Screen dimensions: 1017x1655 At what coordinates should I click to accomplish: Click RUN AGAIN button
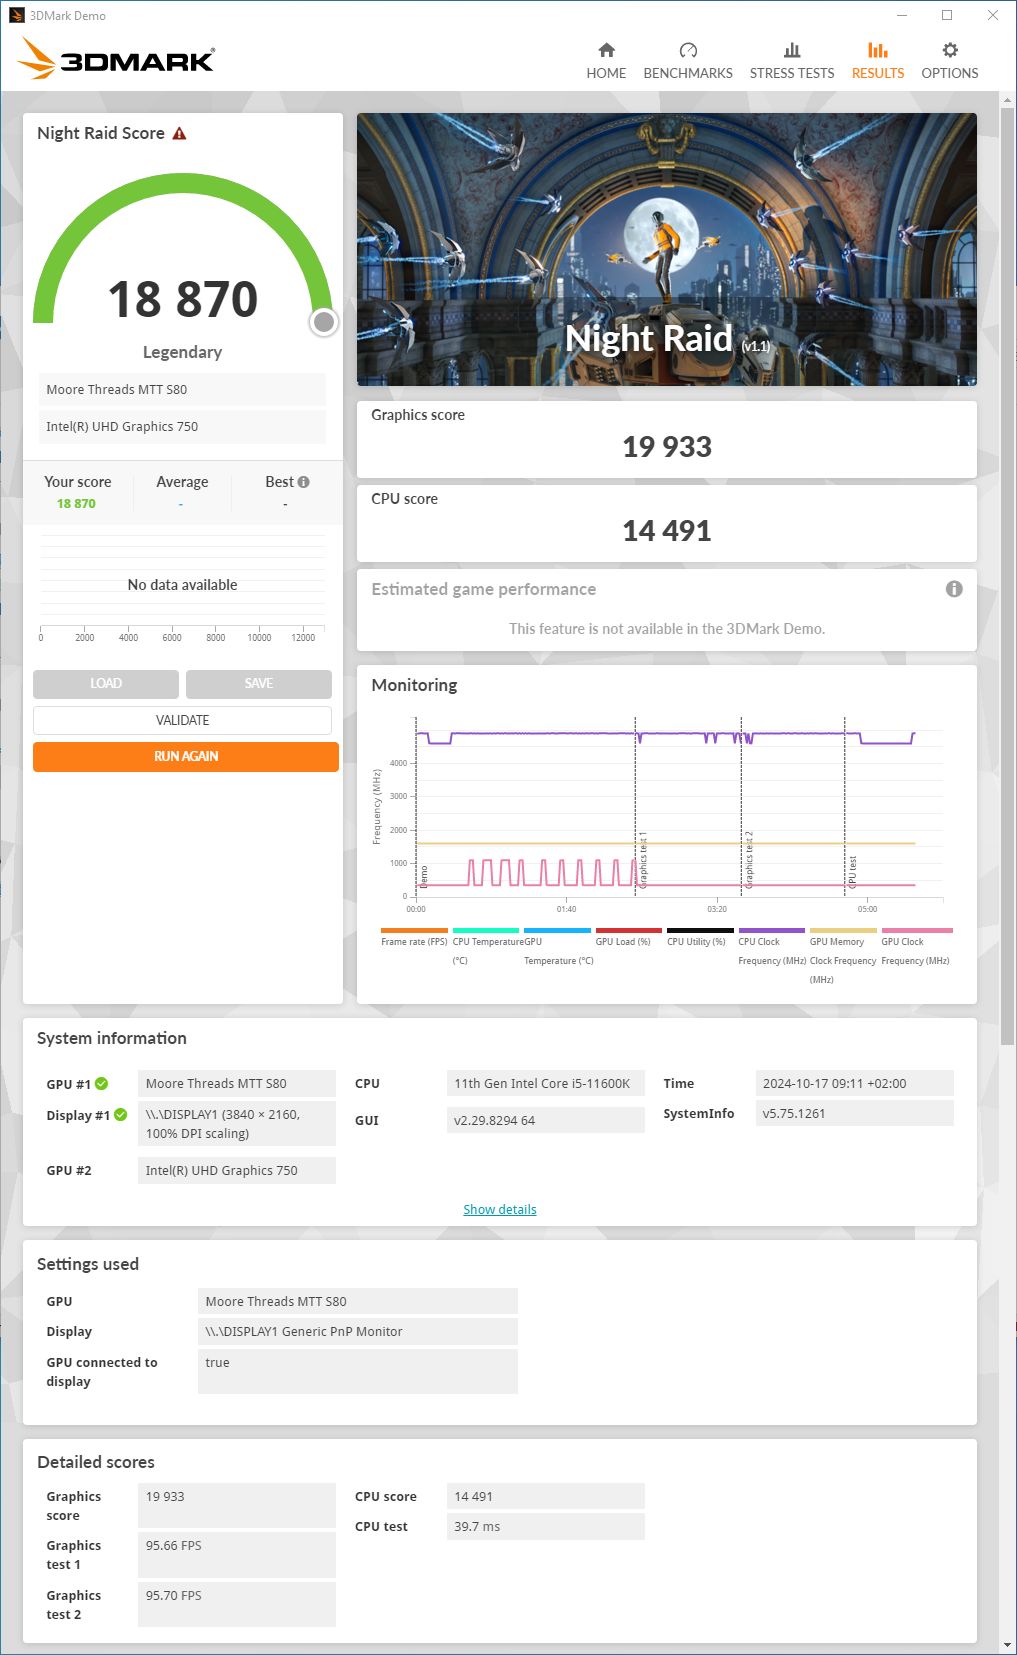[x=186, y=757]
